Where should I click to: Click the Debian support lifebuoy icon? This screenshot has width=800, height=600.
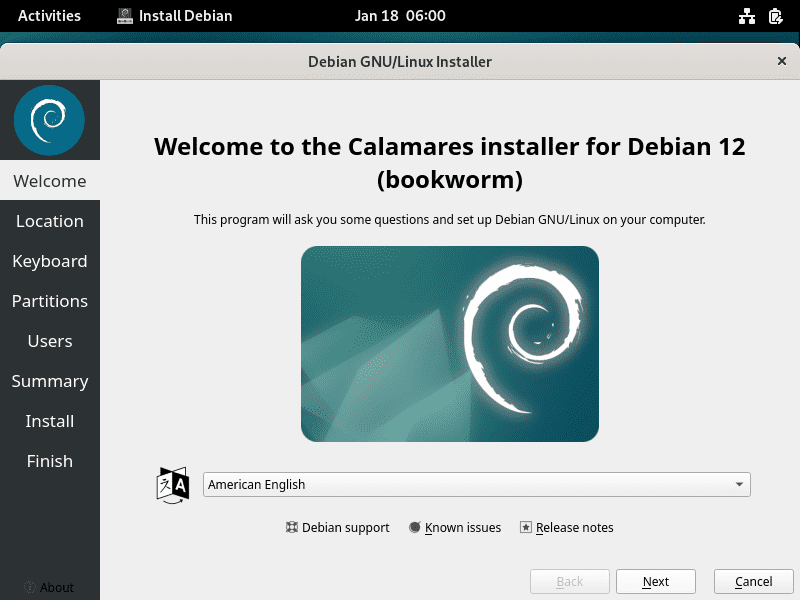pos(291,527)
